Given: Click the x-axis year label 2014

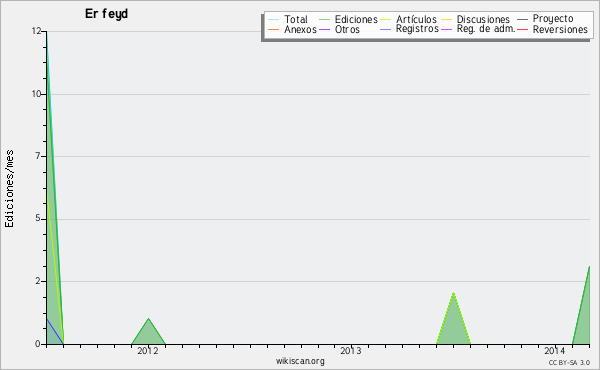Looking at the screenshot, I should [554, 351].
